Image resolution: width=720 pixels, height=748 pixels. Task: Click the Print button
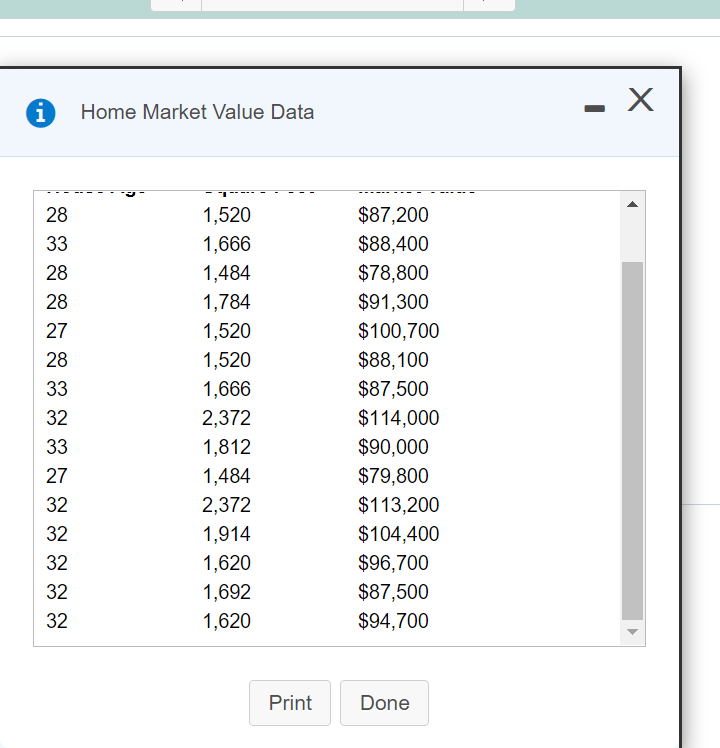coord(290,703)
